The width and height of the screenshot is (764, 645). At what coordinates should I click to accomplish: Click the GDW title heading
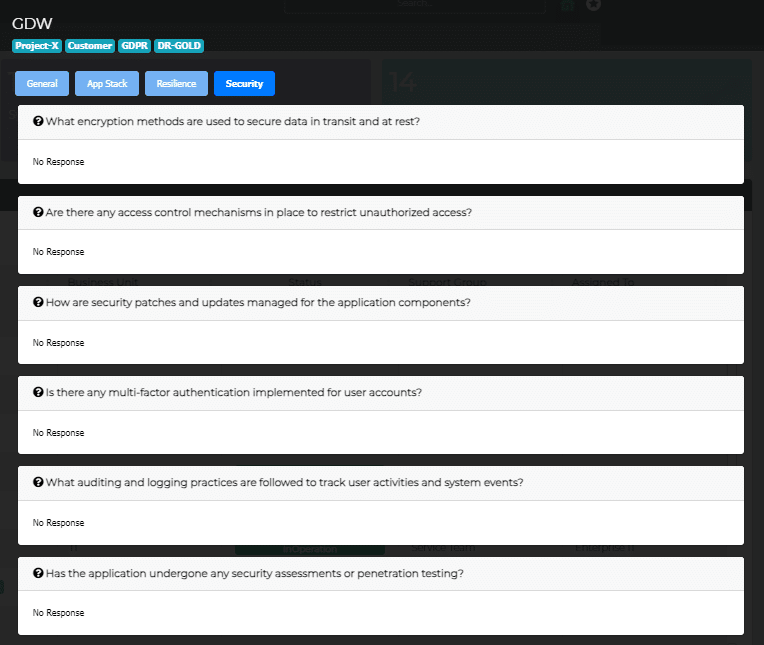click(32, 23)
